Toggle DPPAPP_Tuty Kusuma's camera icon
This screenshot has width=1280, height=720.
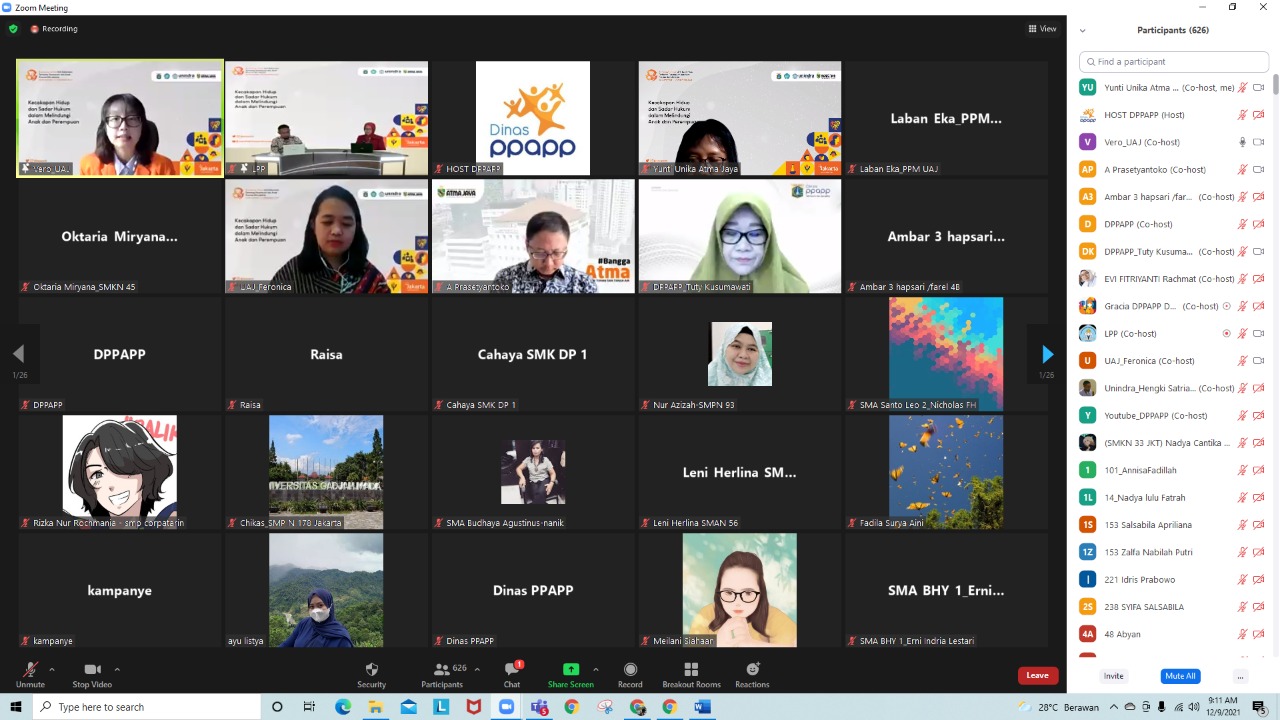point(1259,252)
